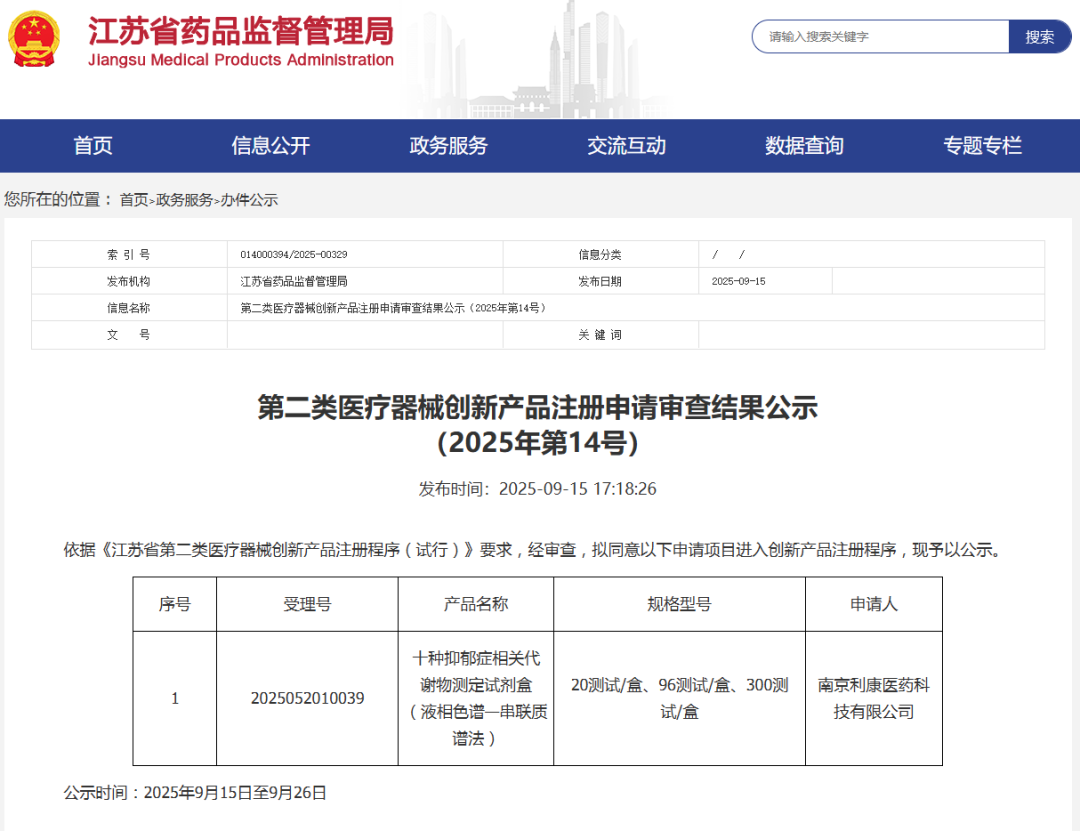Viewport: 1080px width, 831px height.
Task: Click index number 014000394/2025-00329
Action: [294, 255]
